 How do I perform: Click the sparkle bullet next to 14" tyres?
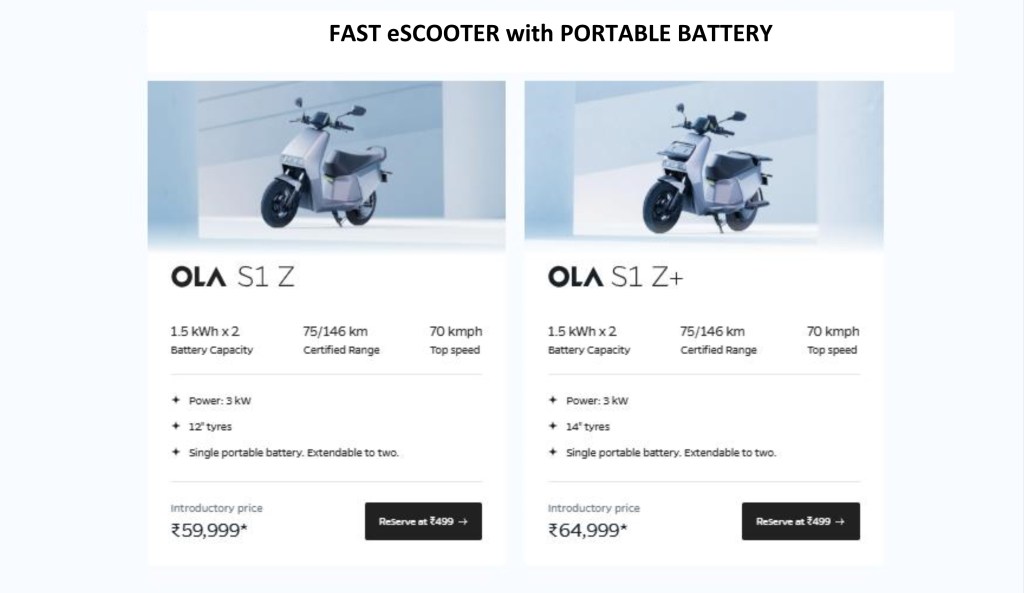552,426
